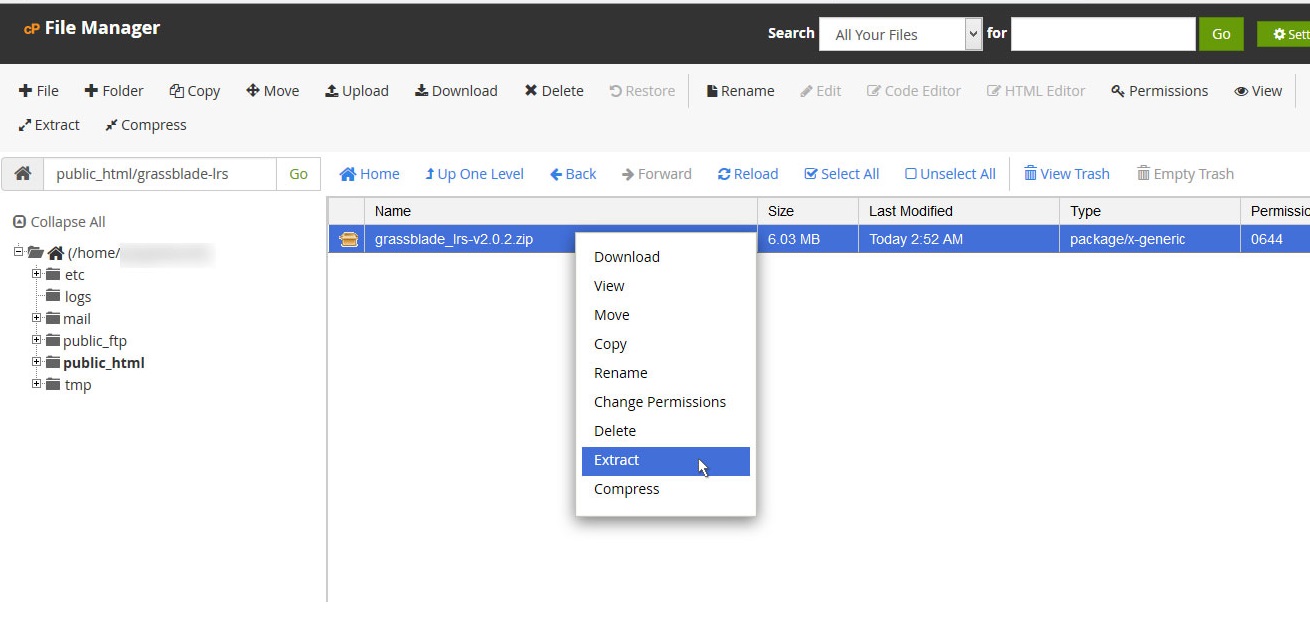Click the Compress tool in toolbar
The width and height of the screenshot is (1310, 620).
click(145, 125)
